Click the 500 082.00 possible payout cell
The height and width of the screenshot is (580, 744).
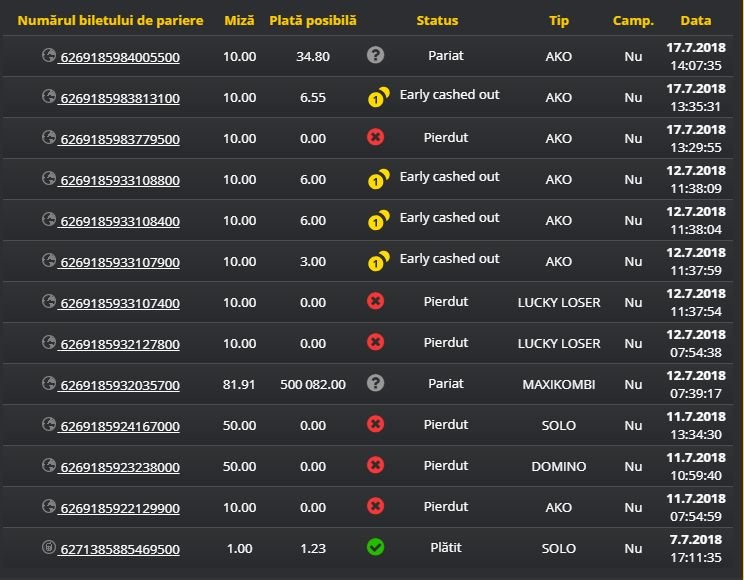click(x=313, y=384)
